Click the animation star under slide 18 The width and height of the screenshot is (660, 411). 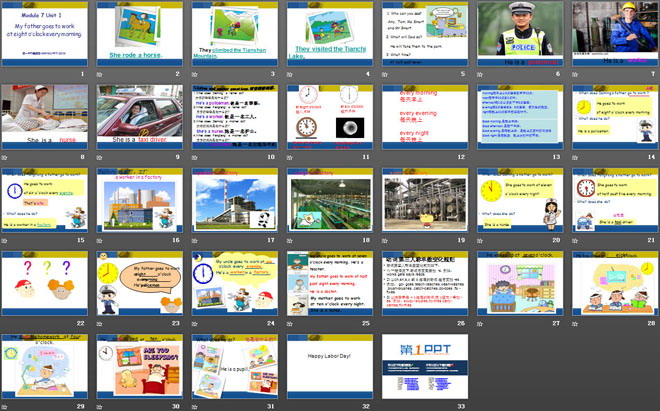click(x=290, y=240)
